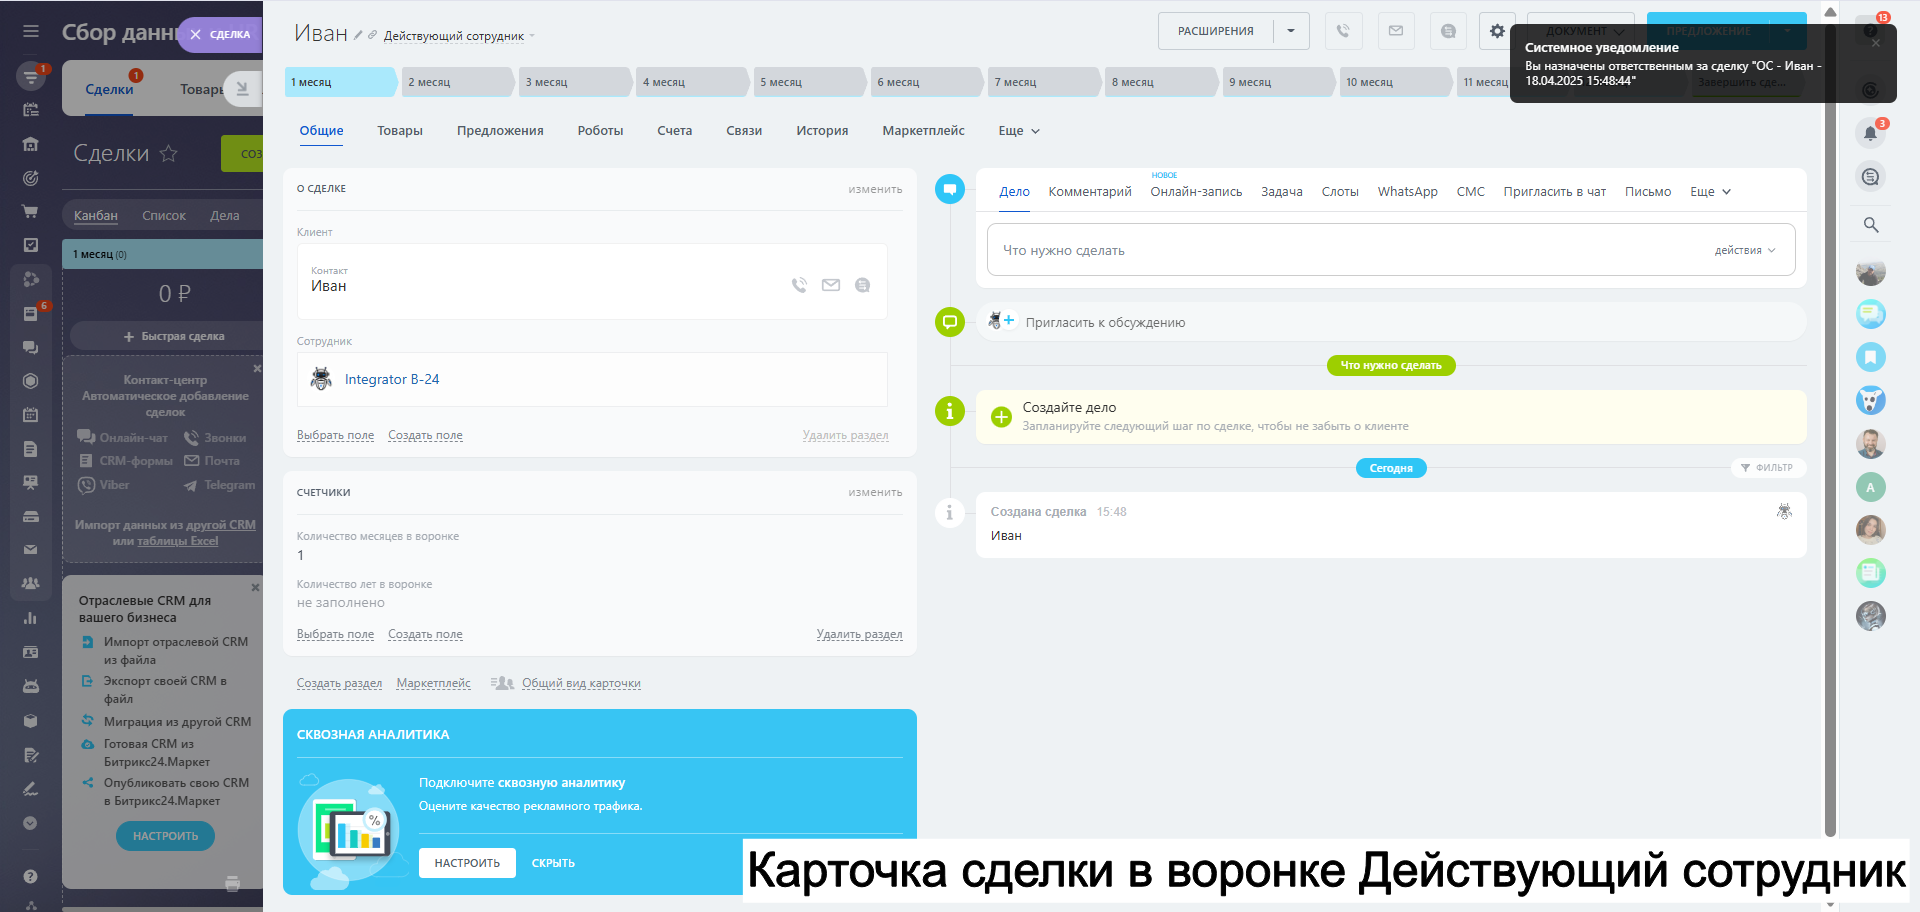Open the chat bubble icon in the top toolbar
The image size is (1920, 912).
point(1448,31)
